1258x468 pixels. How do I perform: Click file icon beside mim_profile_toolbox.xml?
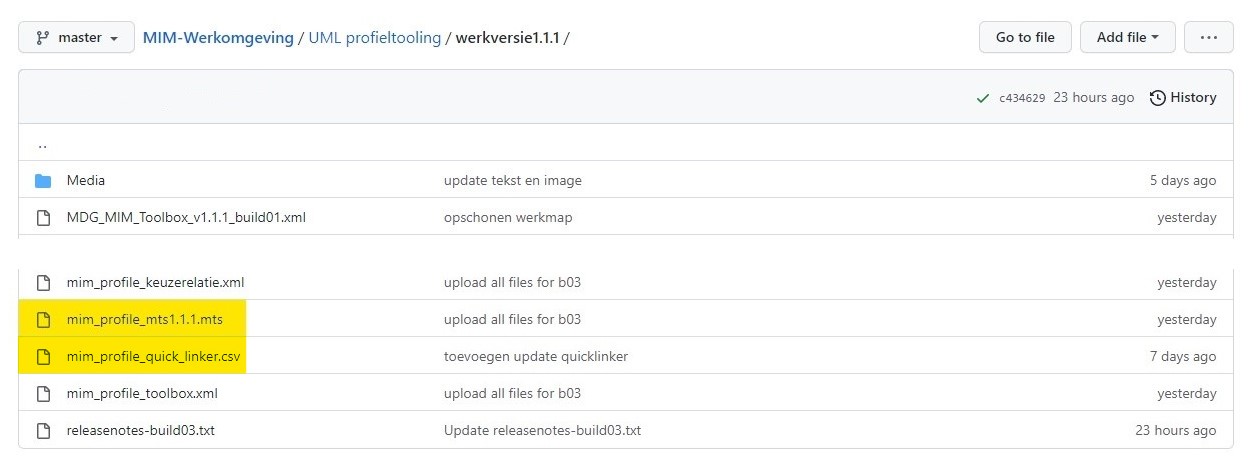click(43, 394)
